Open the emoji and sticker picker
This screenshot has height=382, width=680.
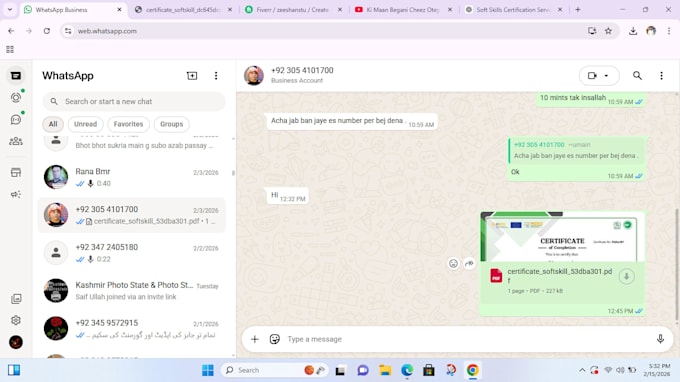point(275,339)
